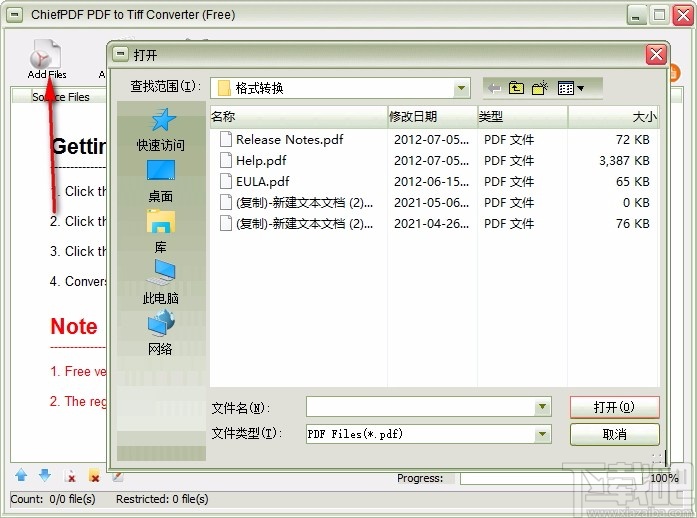Click the 72 KB size cell
Image resolution: width=697 pixels, height=518 pixels.
[633, 140]
